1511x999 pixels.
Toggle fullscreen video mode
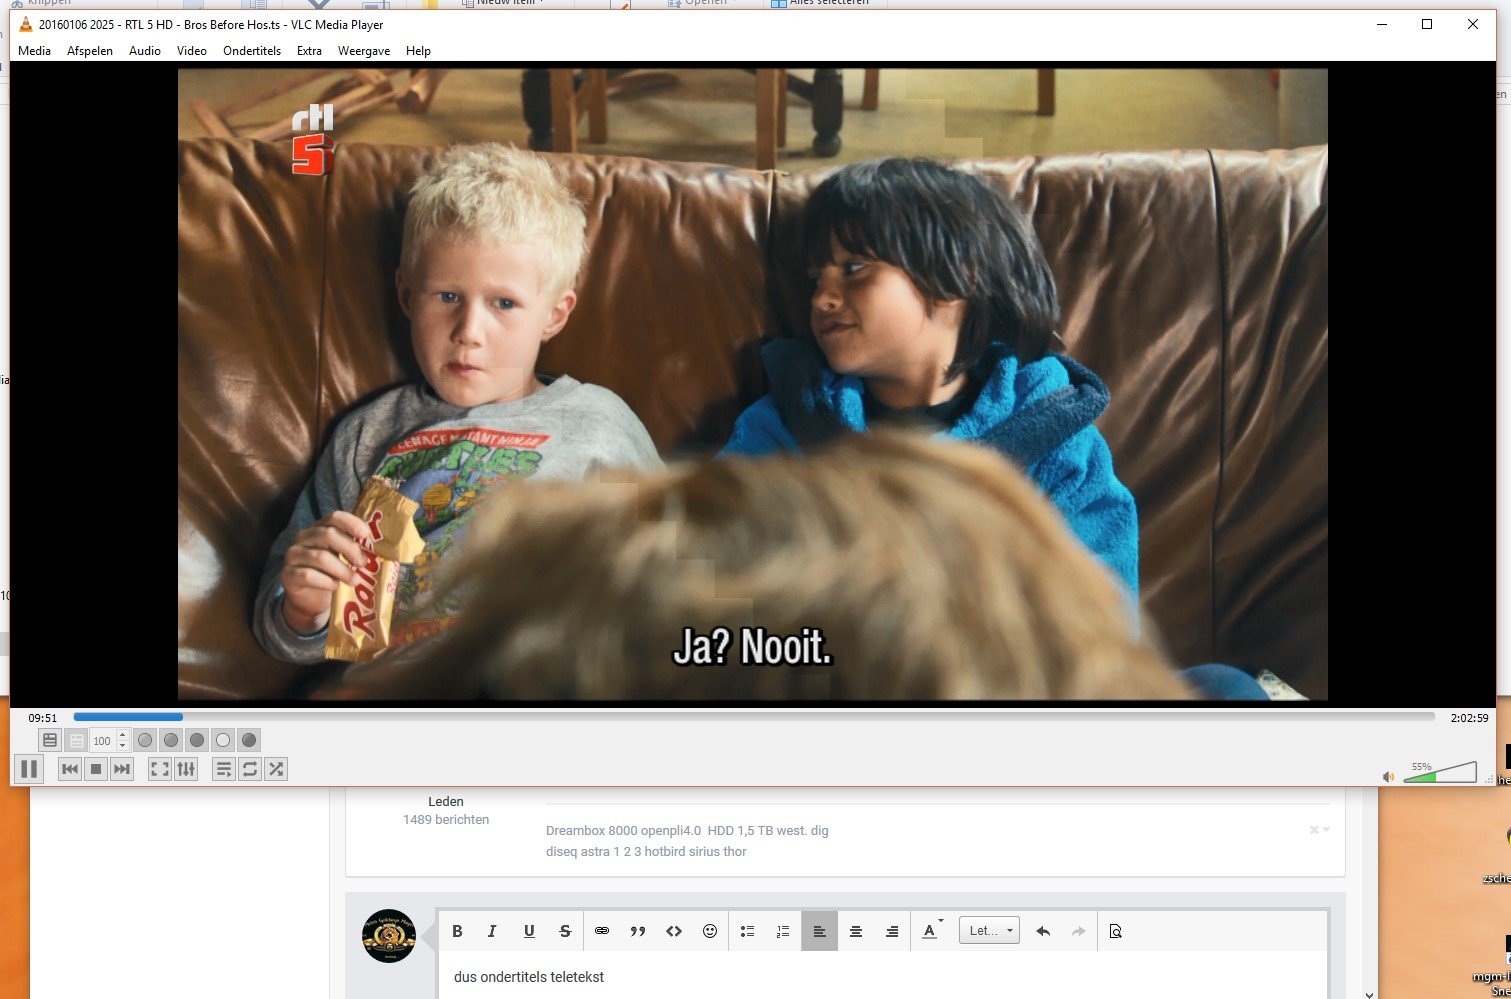pos(159,769)
